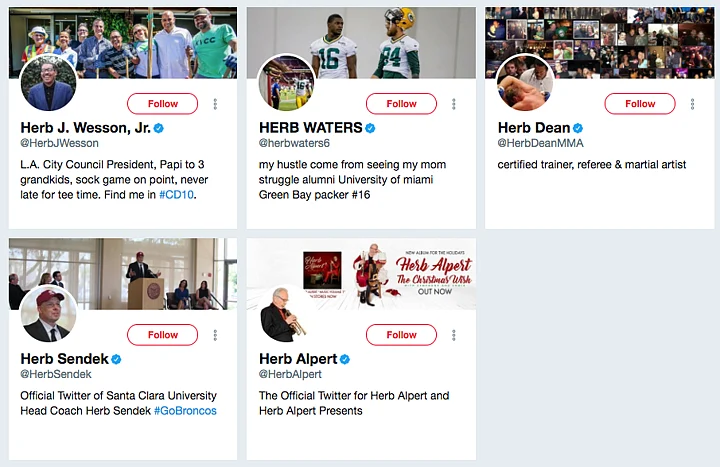Expand the three-dot menu for Herb Dean

click(x=692, y=104)
